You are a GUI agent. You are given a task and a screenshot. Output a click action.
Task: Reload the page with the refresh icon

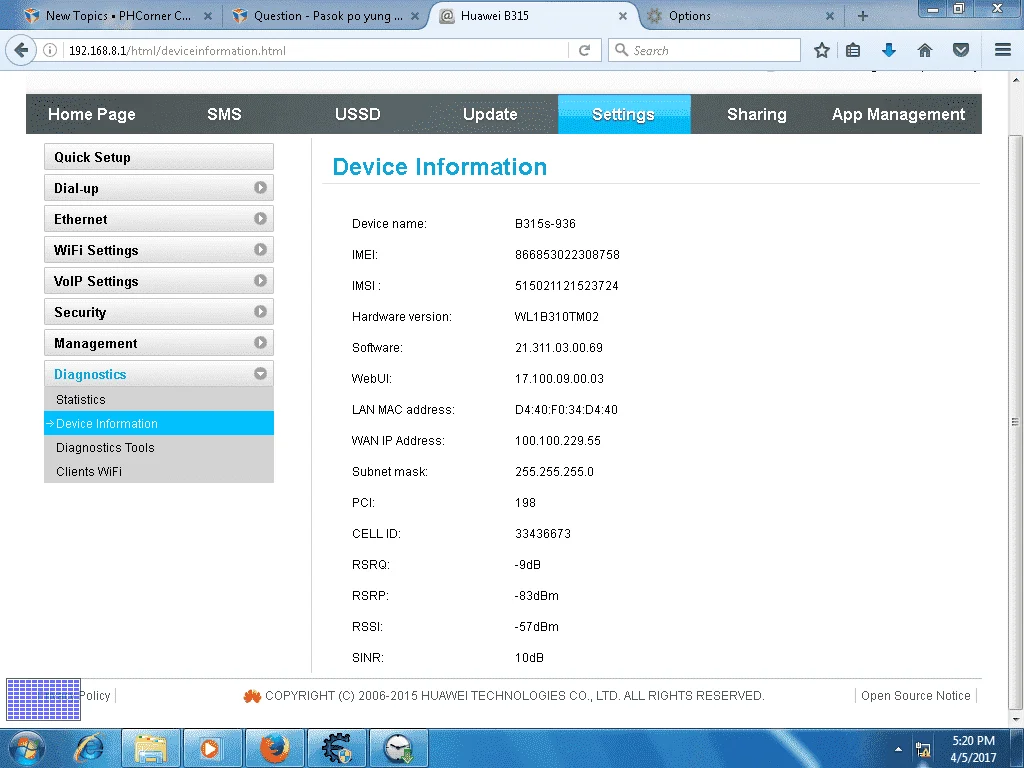pyautogui.click(x=584, y=50)
